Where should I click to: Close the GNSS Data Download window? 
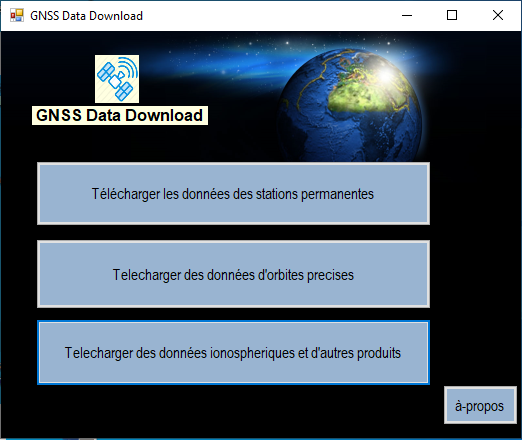pyautogui.click(x=498, y=15)
